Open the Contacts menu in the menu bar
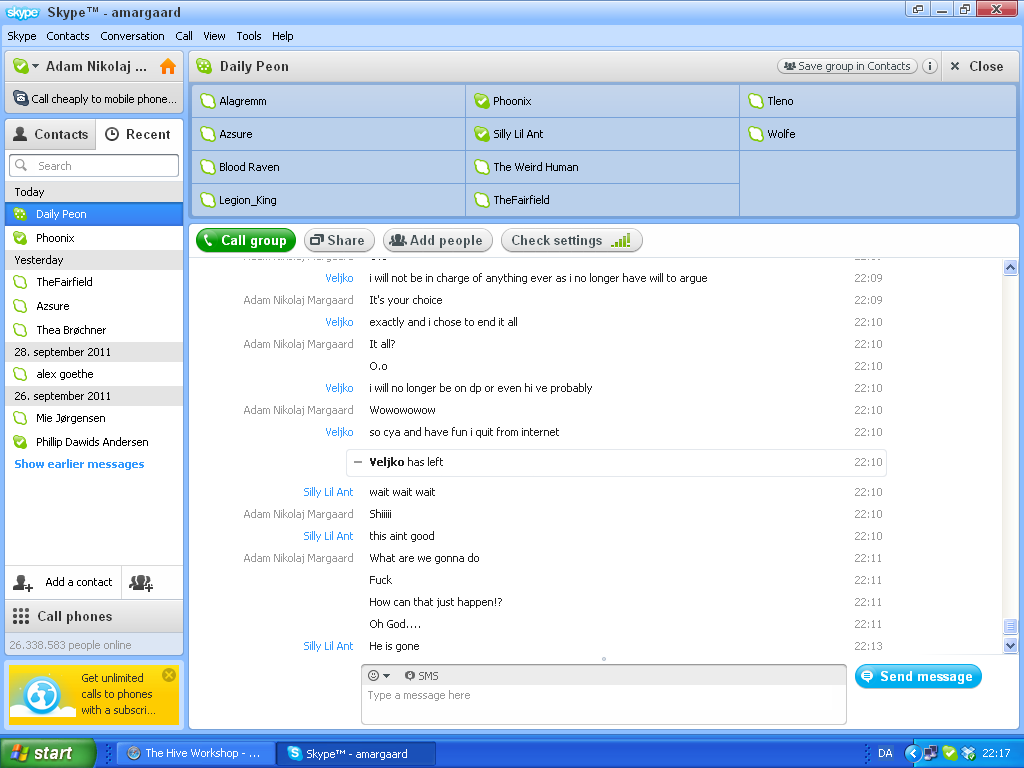The image size is (1024, 768). point(68,36)
